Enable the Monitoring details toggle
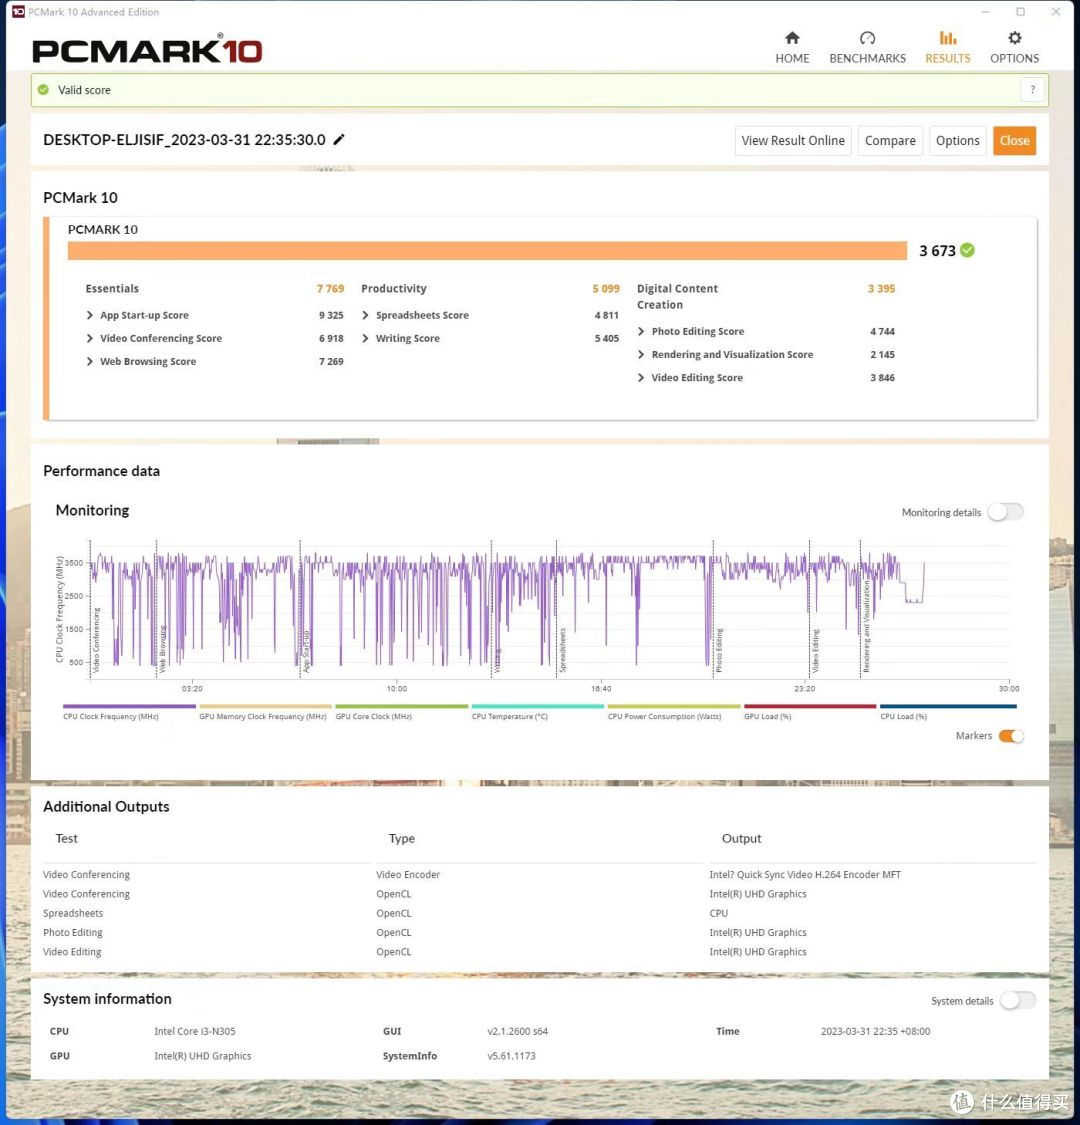The height and width of the screenshot is (1125, 1080). click(x=1005, y=512)
